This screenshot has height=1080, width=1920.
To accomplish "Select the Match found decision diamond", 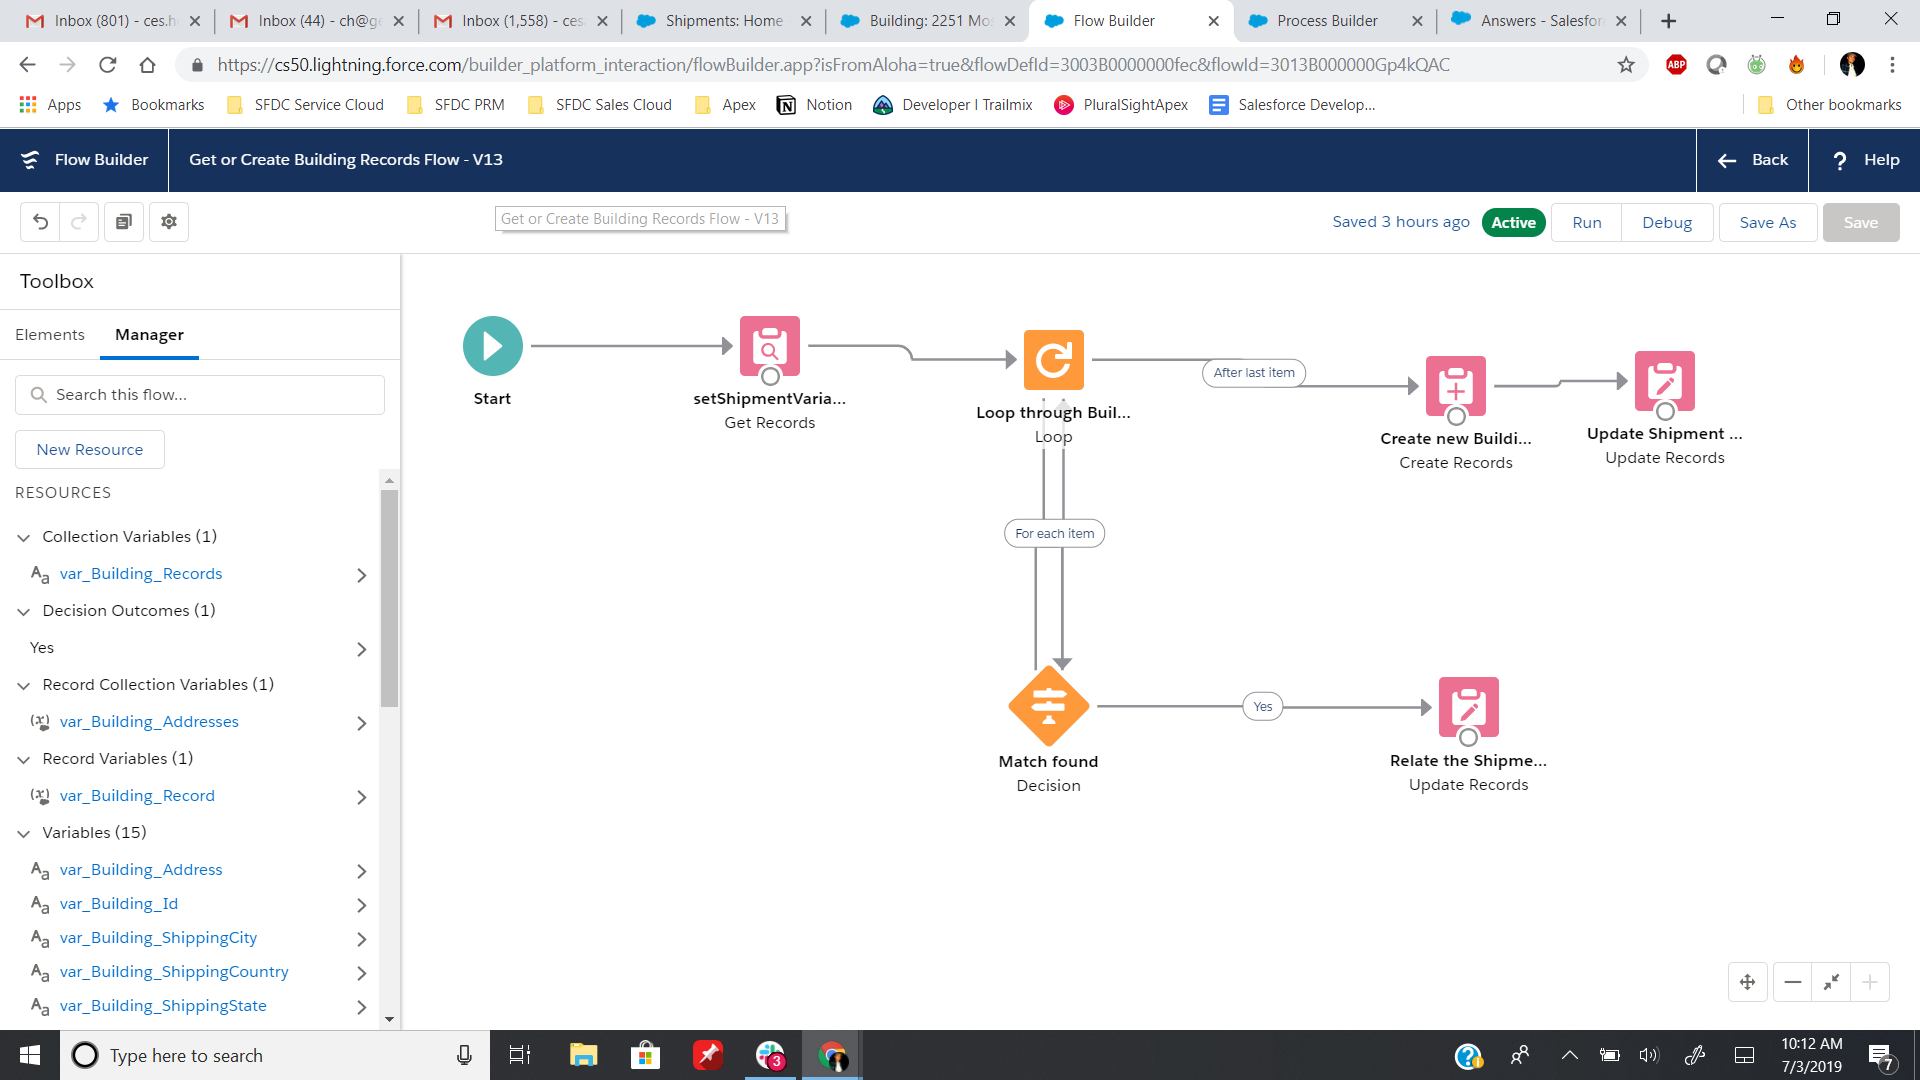I will (x=1048, y=706).
